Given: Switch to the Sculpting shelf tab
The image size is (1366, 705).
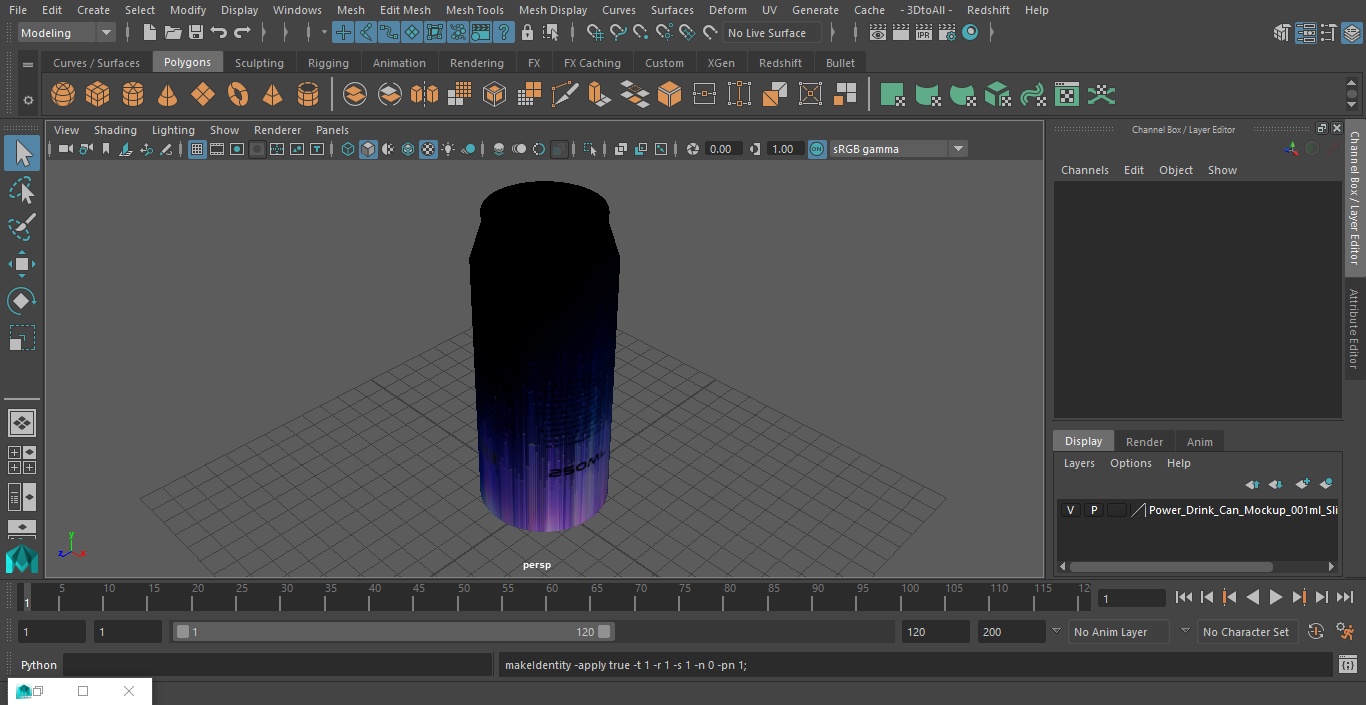Looking at the screenshot, I should [x=259, y=63].
